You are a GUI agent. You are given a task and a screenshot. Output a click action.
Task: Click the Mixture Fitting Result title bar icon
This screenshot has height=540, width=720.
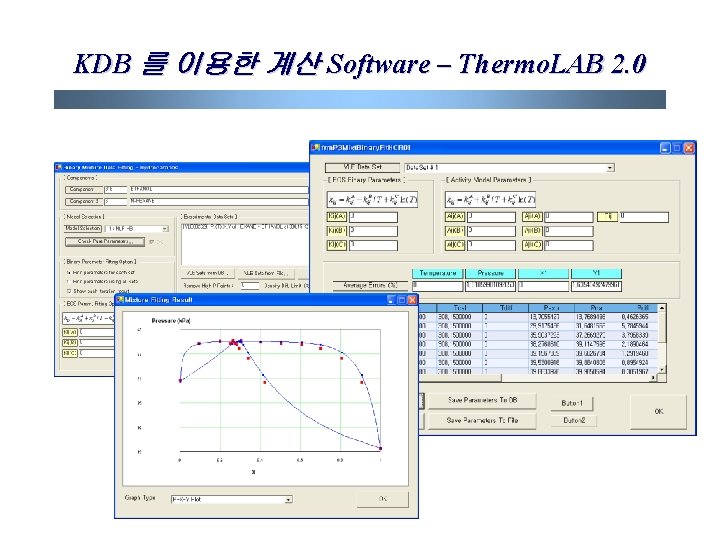coord(120,300)
